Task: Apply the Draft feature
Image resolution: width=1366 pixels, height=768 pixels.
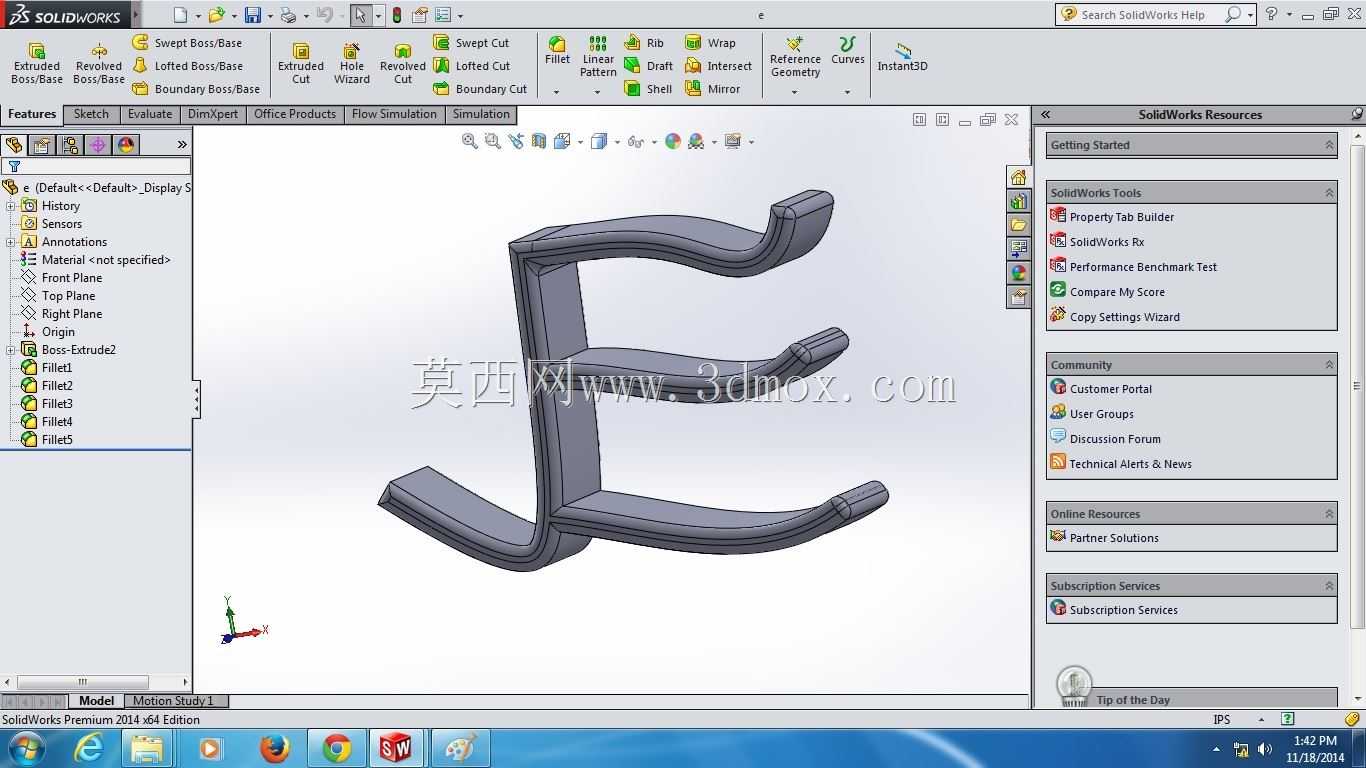Action: (x=648, y=66)
